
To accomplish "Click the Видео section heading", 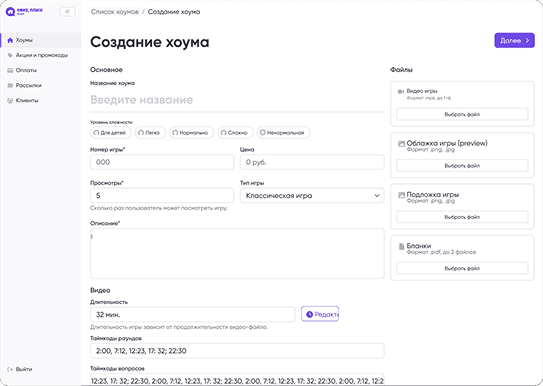I will [100, 290].
